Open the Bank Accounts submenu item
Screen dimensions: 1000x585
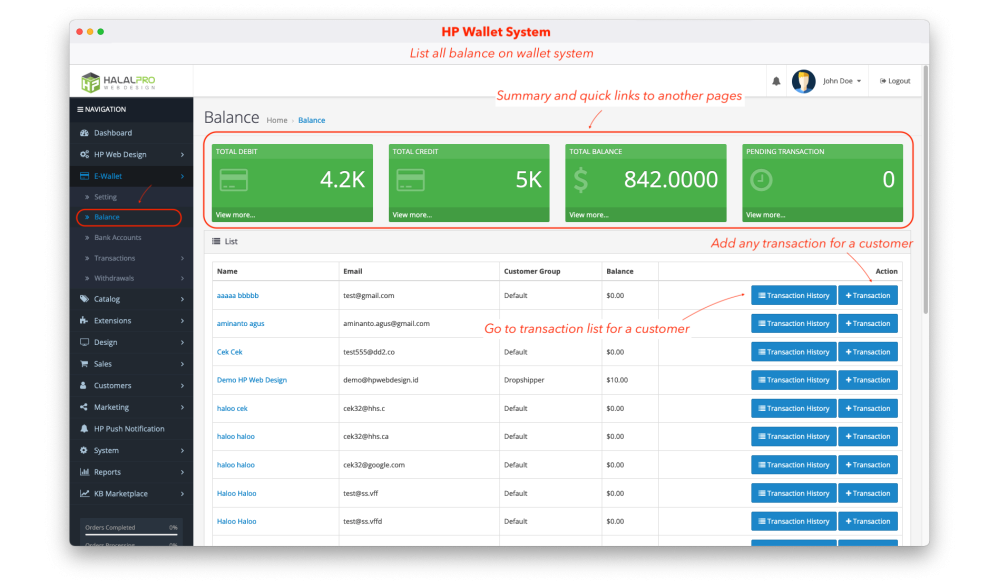coord(118,238)
